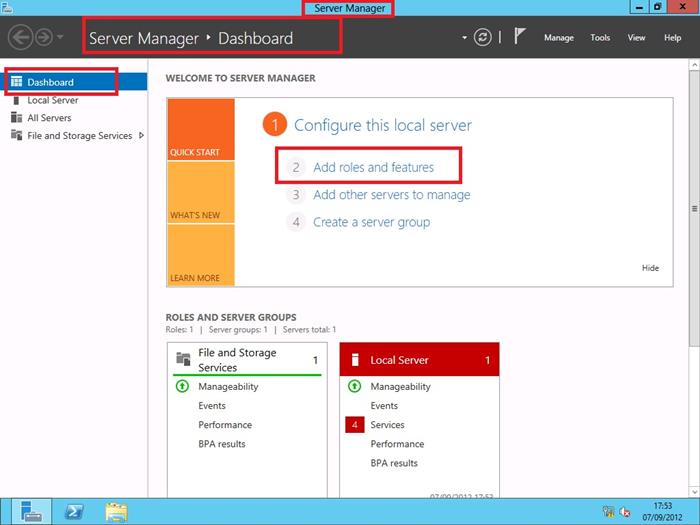Open the Tools menu
This screenshot has height=525, width=700.
click(x=600, y=38)
